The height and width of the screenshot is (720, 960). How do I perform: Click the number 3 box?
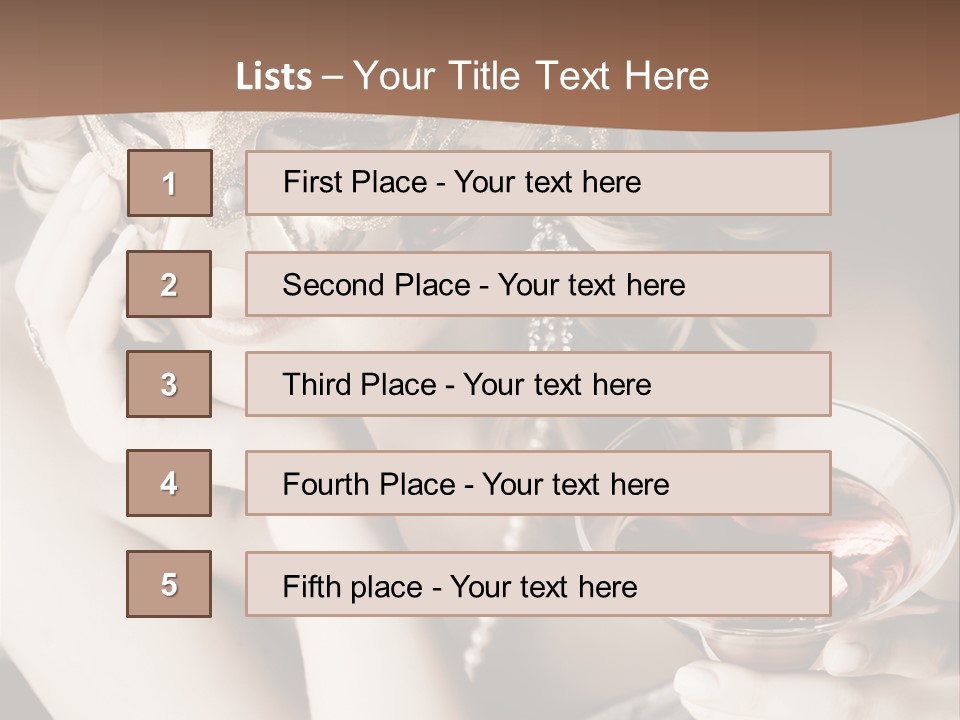click(x=169, y=384)
